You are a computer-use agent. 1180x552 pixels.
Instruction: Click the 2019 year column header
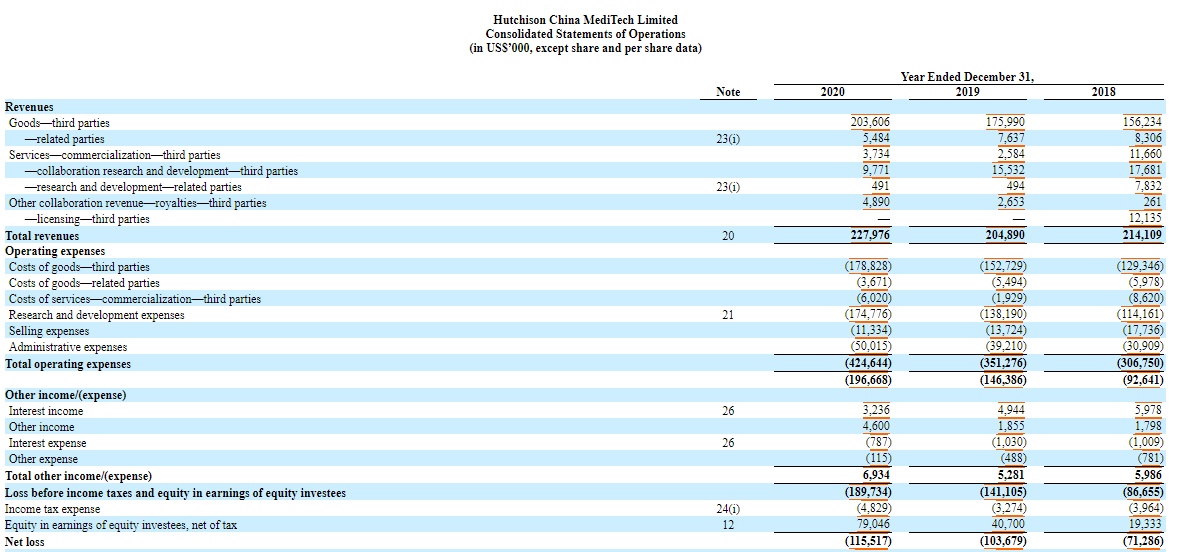pos(967,92)
